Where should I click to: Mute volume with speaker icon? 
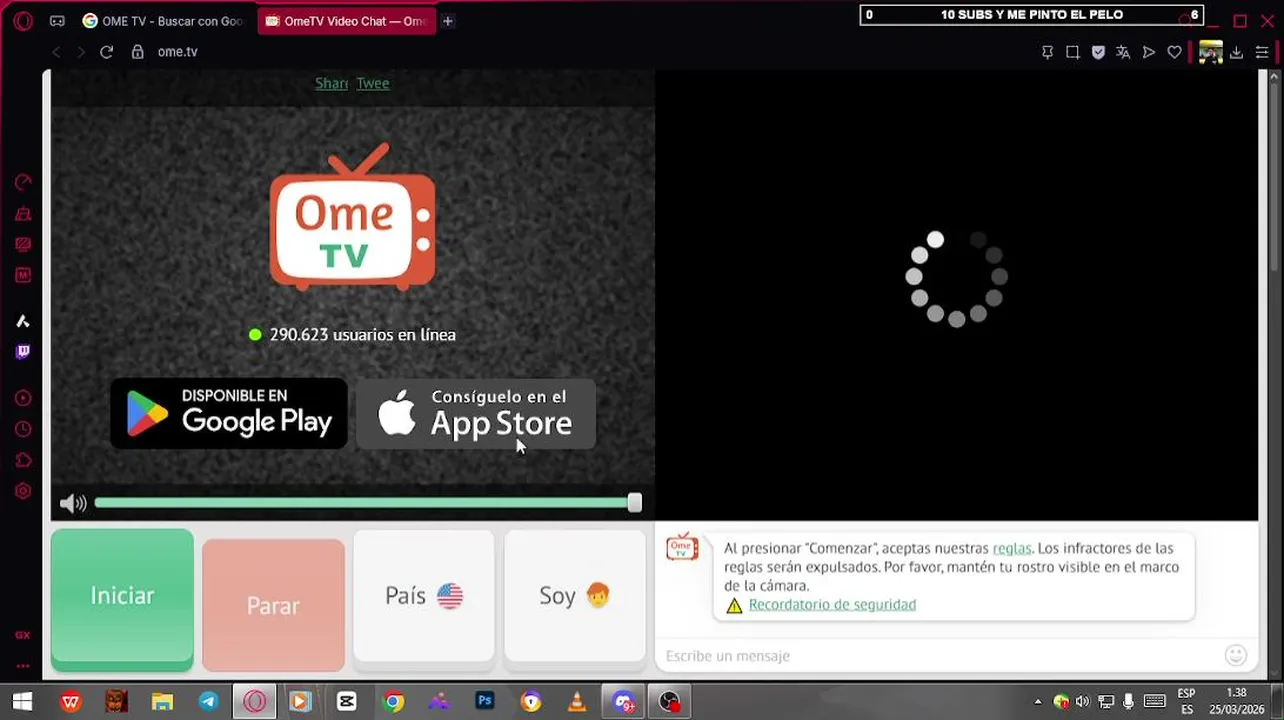click(x=73, y=504)
